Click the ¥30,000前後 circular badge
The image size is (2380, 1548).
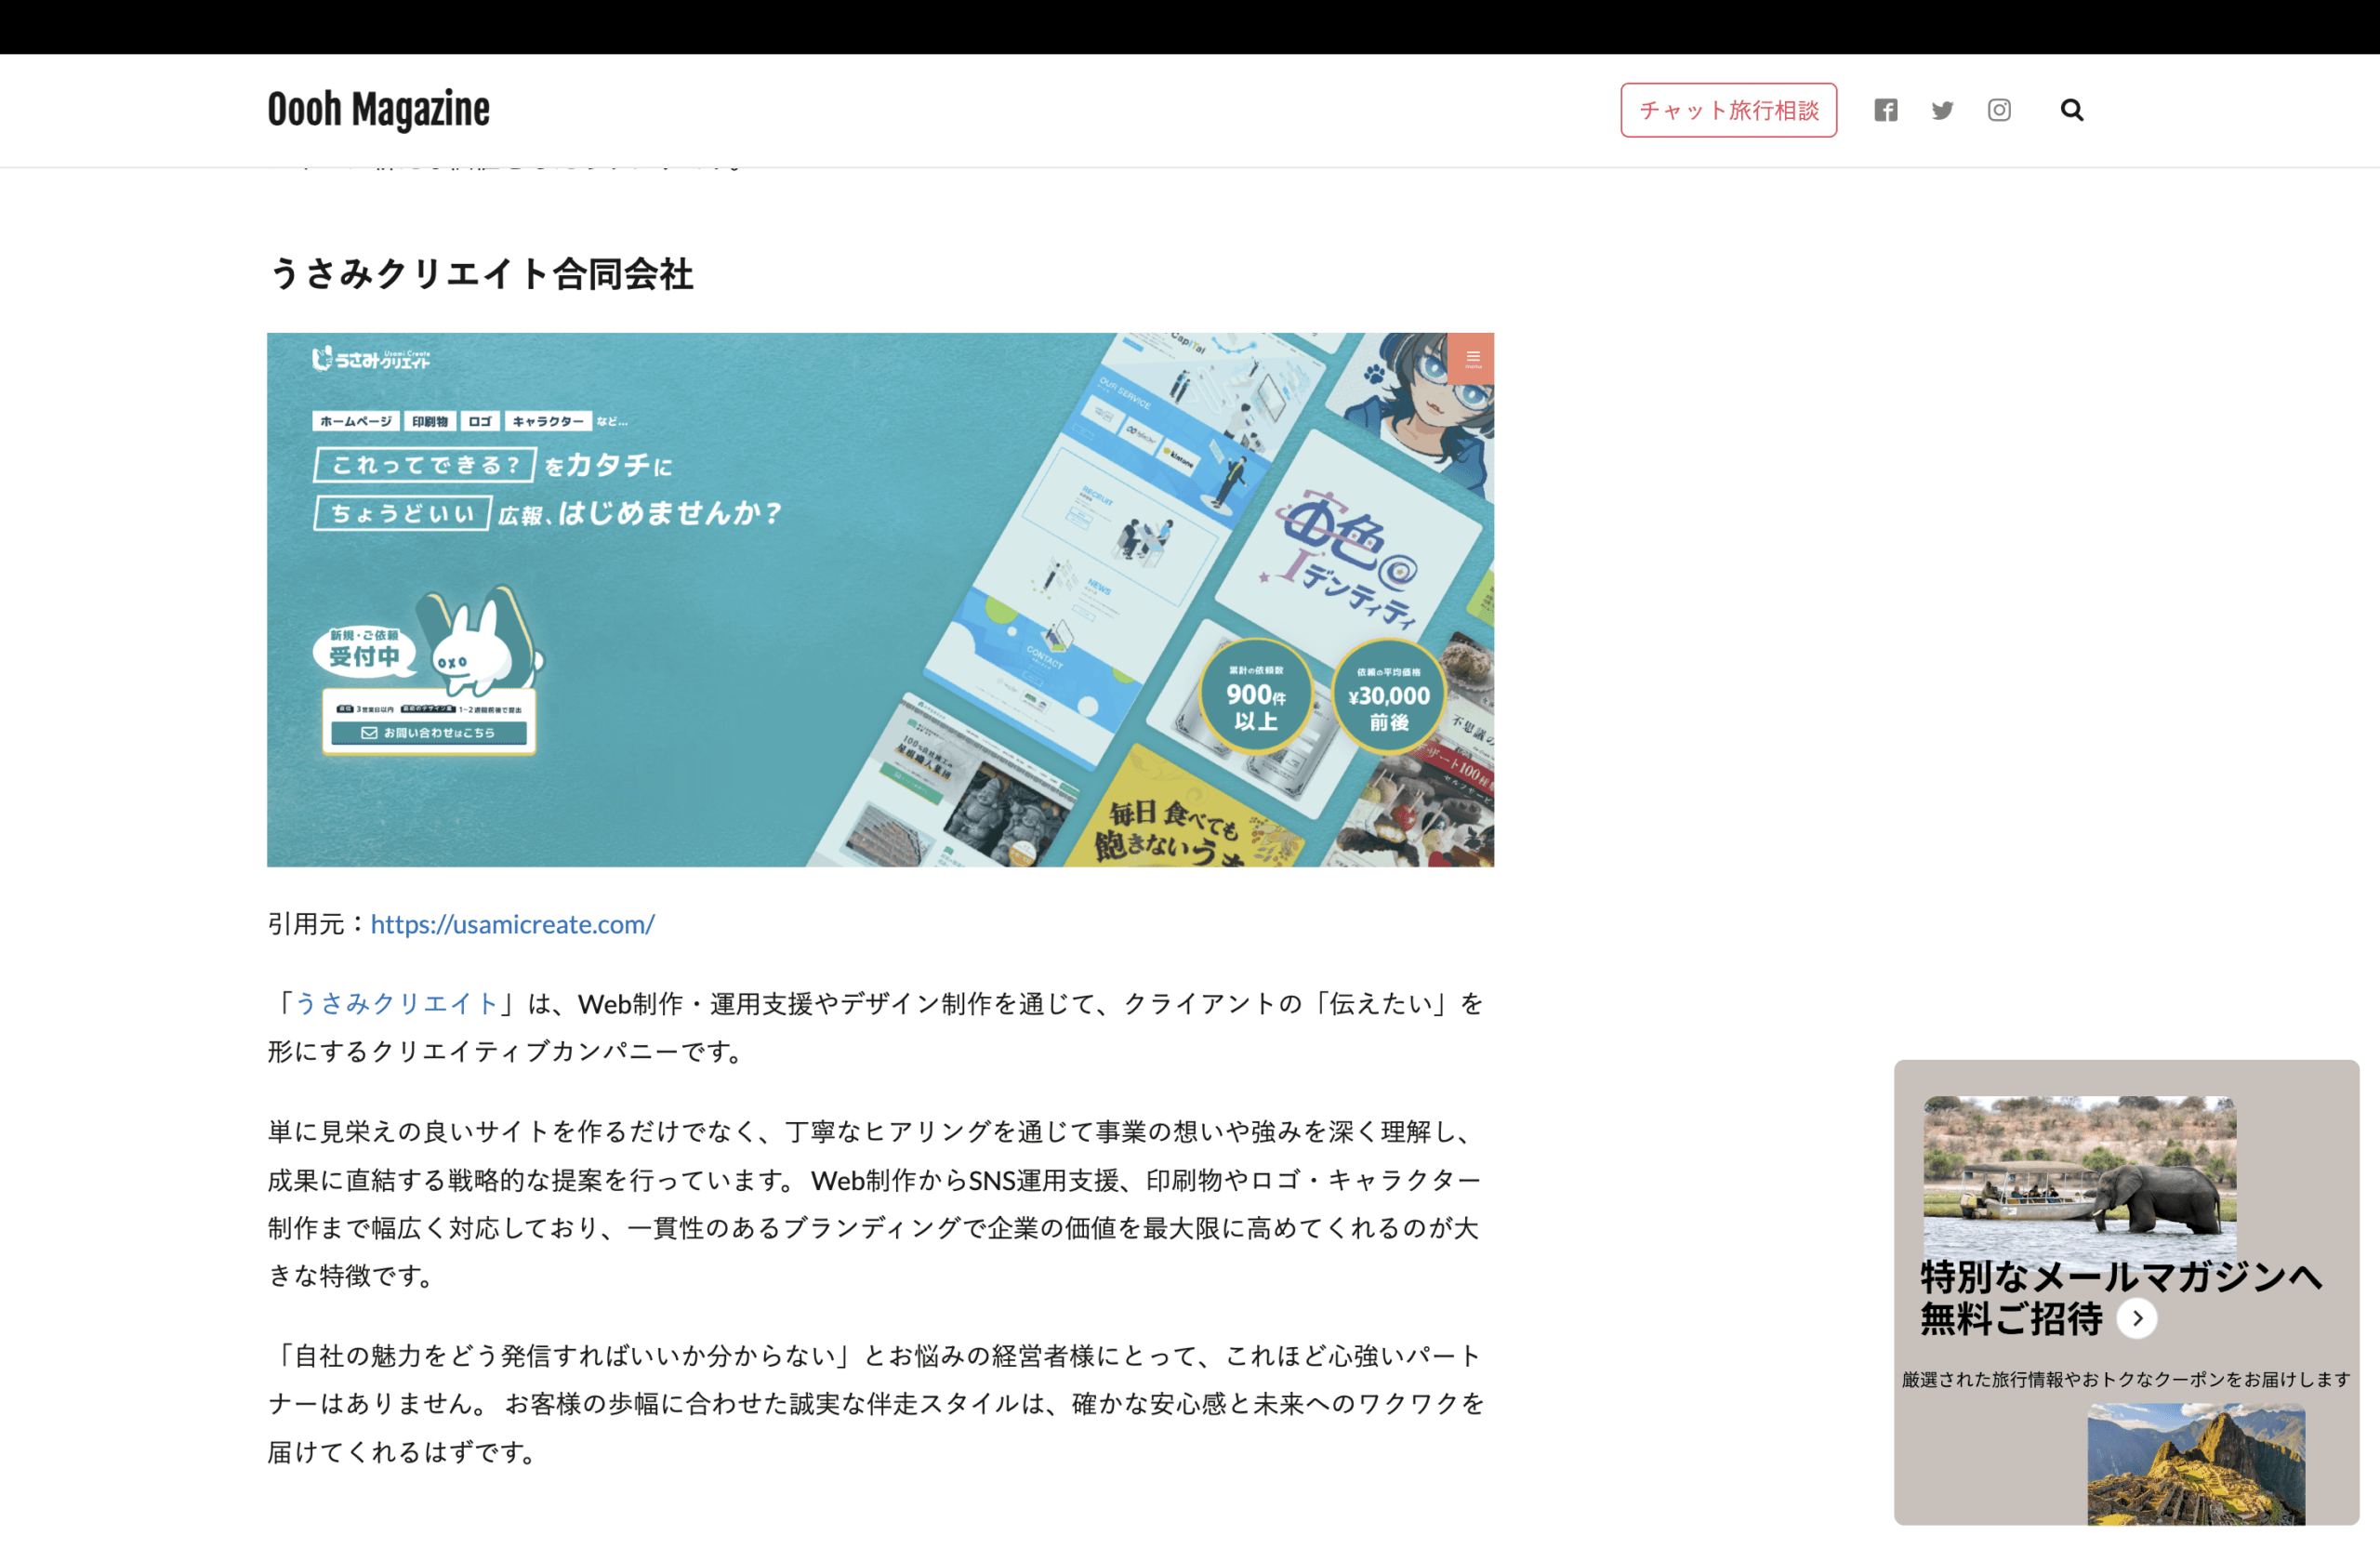pos(1388,697)
